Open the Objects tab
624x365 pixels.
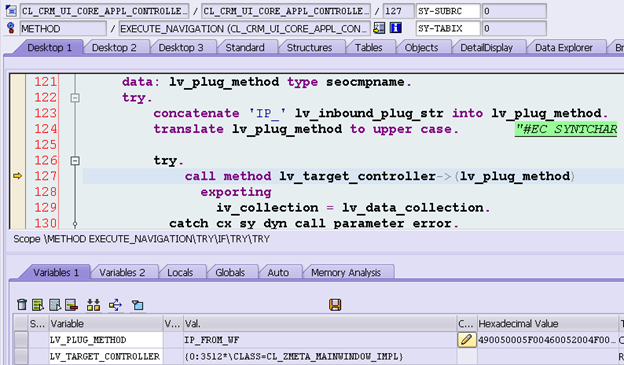(421, 48)
